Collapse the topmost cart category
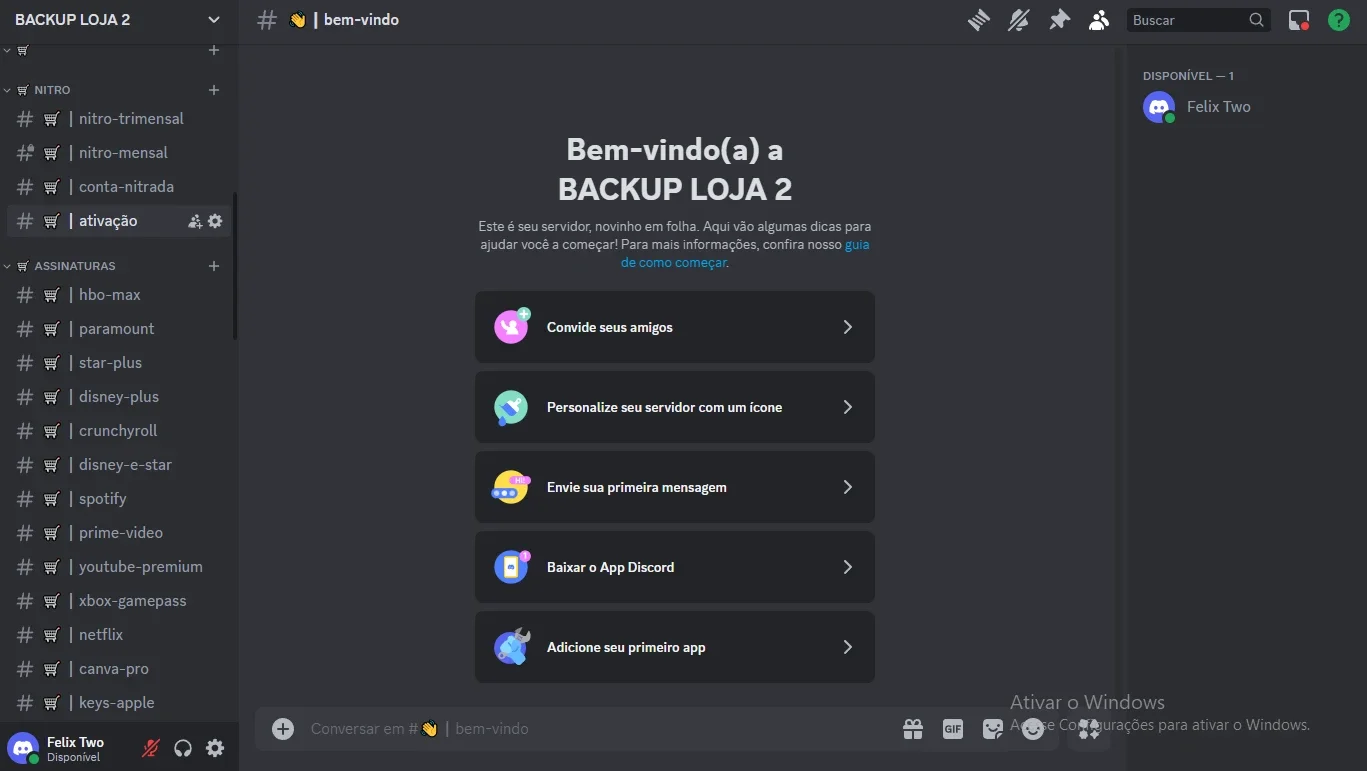Viewport: 1367px width, 771px height. tap(17, 50)
